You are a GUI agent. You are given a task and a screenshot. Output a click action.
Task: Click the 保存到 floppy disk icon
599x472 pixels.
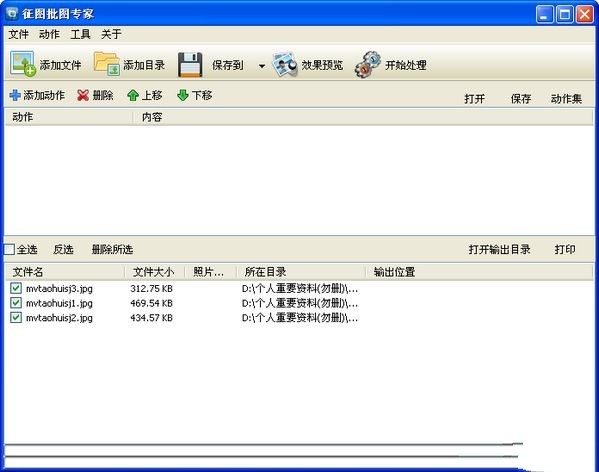coord(190,65)
